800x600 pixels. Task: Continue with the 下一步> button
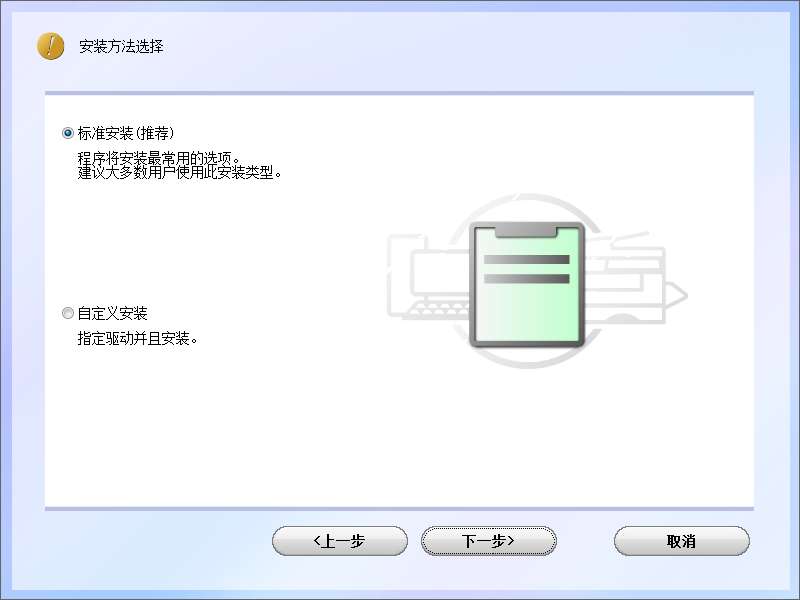[x=489, y=541]
